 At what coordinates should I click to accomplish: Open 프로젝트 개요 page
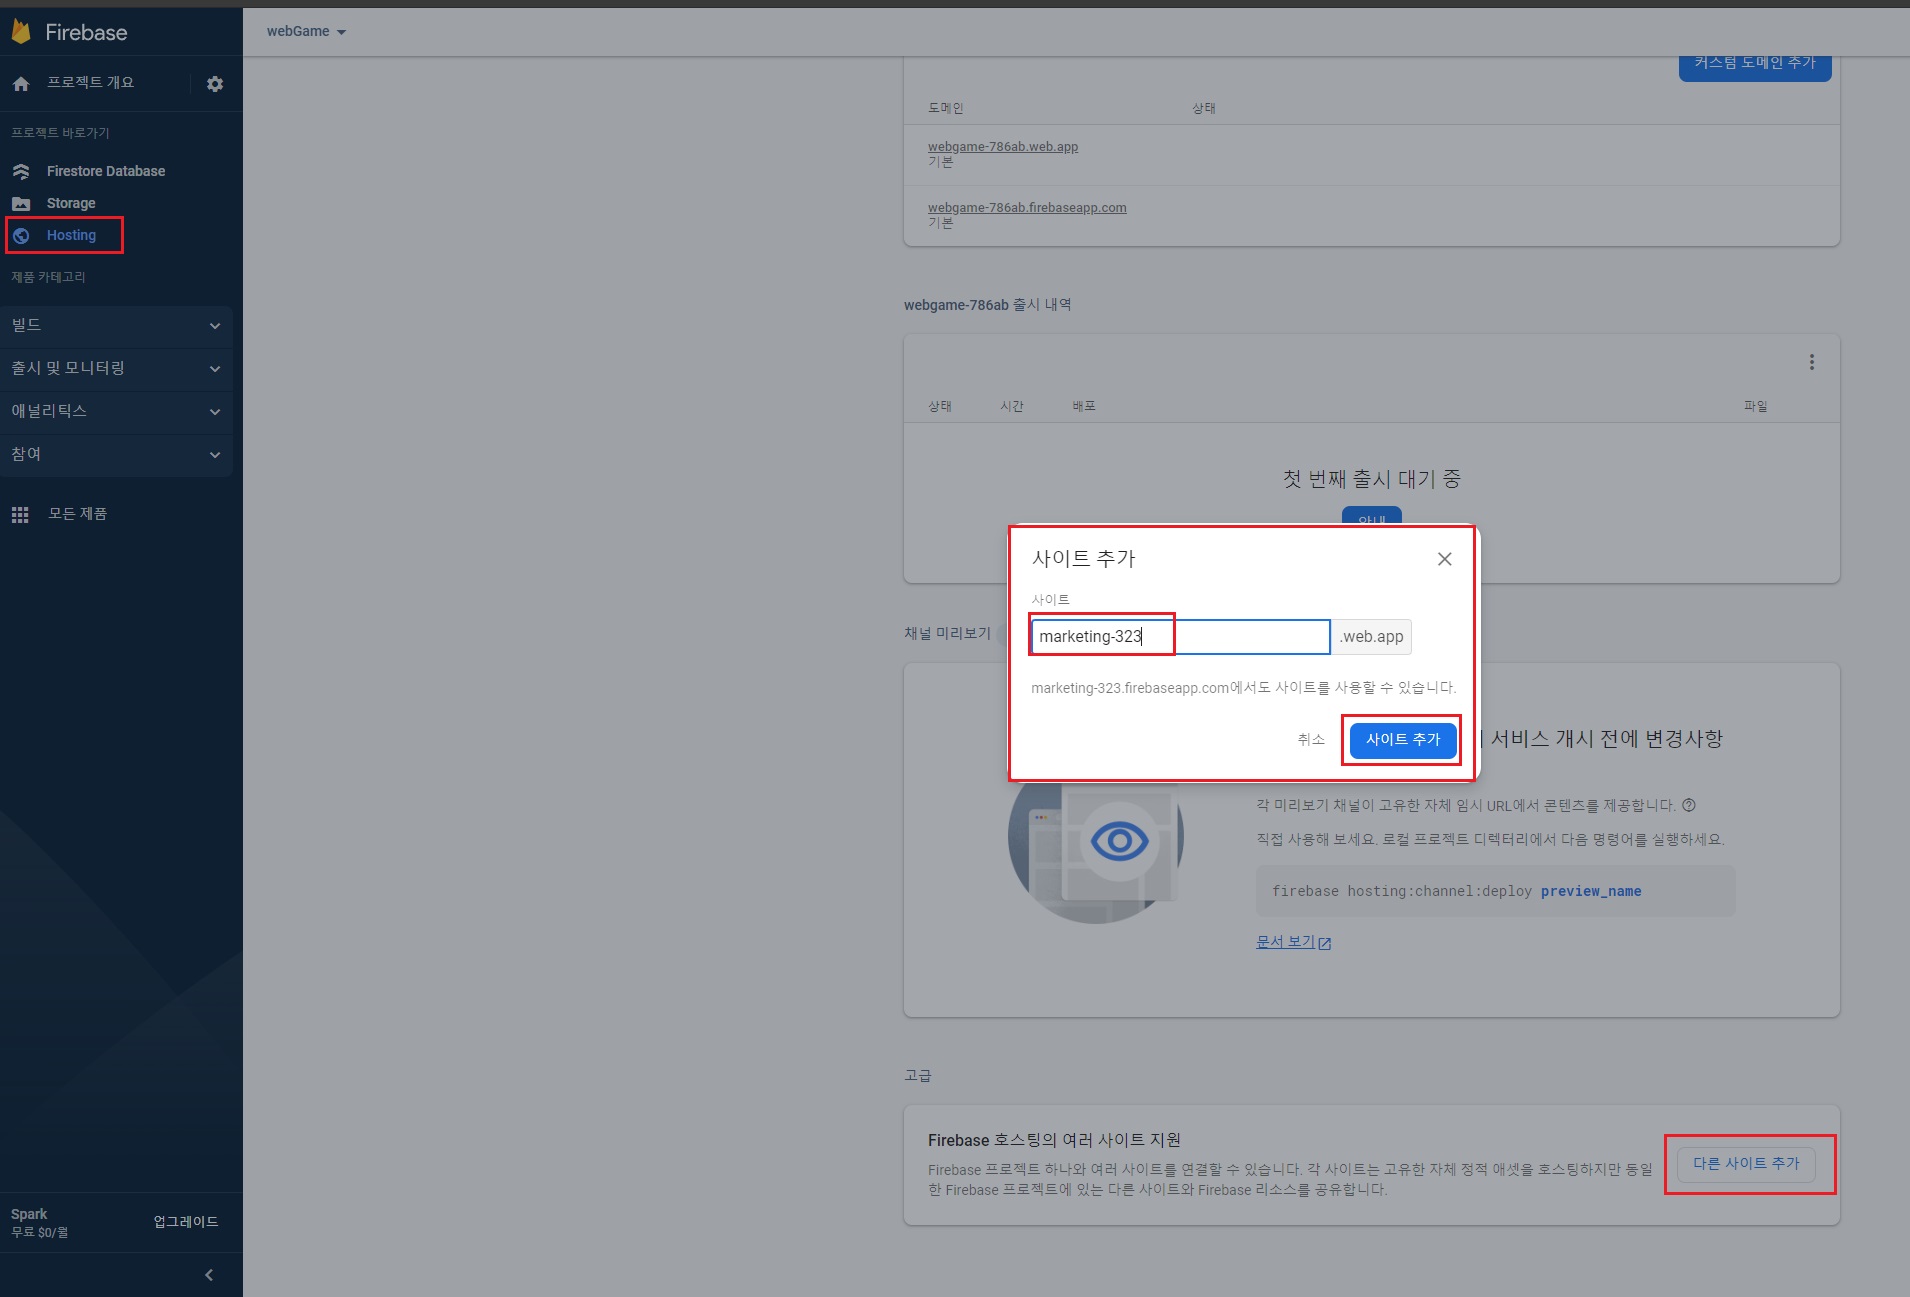pyautogui.click(x=90, y=82)
